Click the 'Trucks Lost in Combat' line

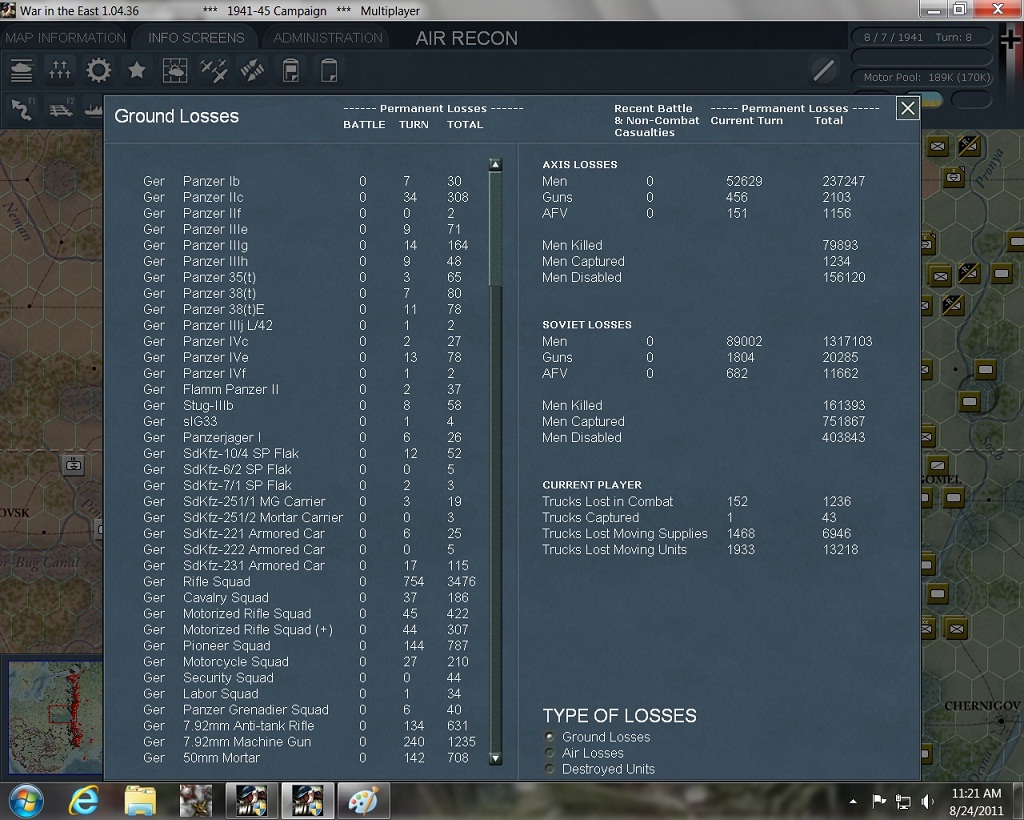[697, 501]
